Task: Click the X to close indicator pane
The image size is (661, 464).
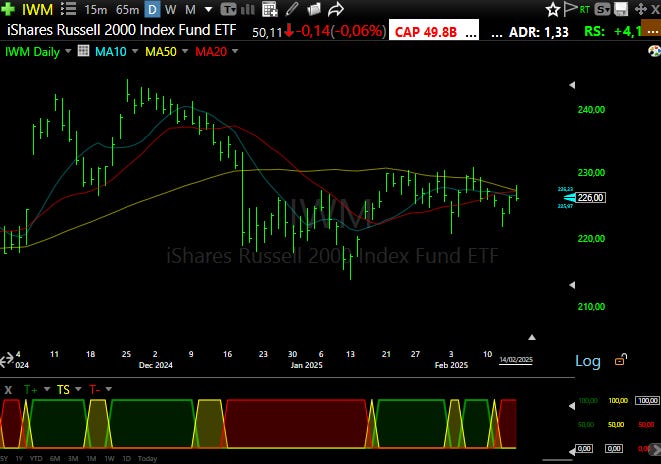Action: click(8, 389)
